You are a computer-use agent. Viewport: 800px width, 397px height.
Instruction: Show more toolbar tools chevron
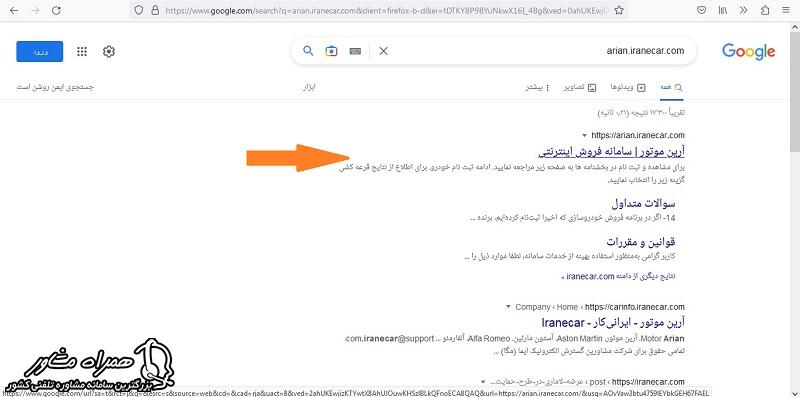pyautogui.click(x=743, y=10)
